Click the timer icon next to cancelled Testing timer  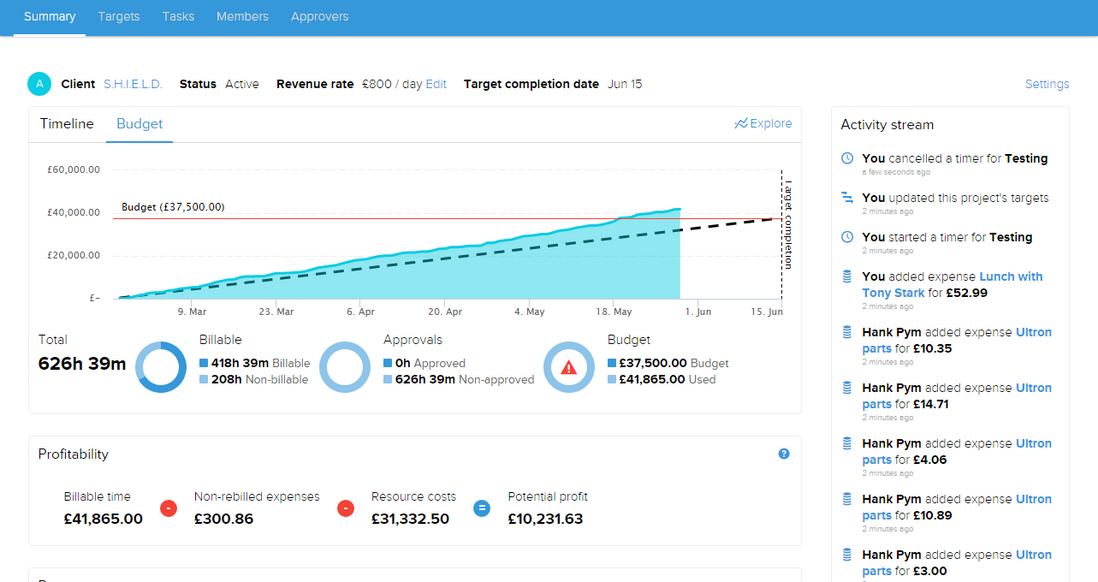(847, 158)
